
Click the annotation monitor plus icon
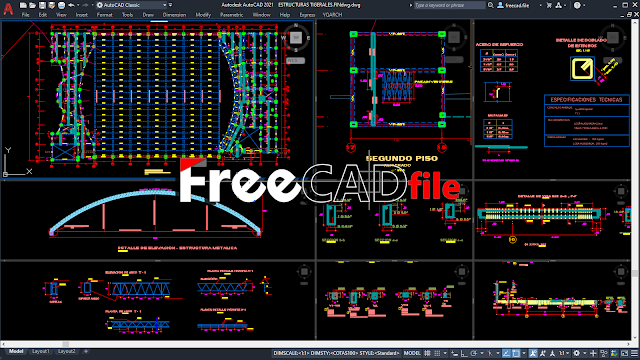[x=593, y=353]
